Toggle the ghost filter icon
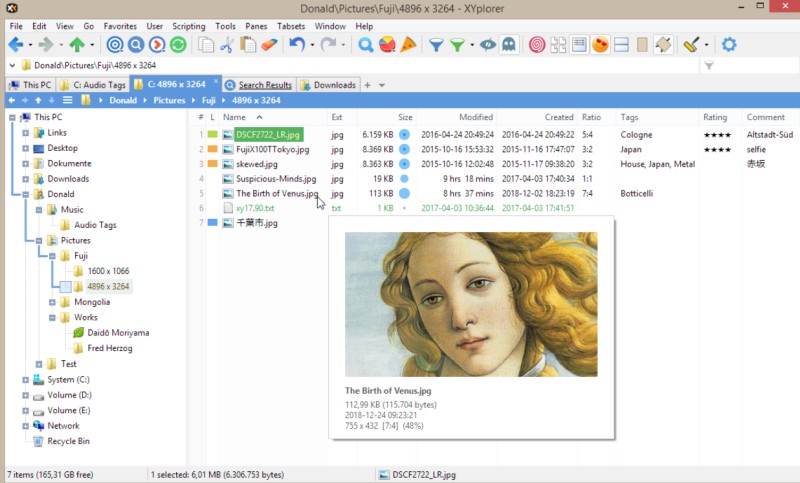 (x=509, y=45)
